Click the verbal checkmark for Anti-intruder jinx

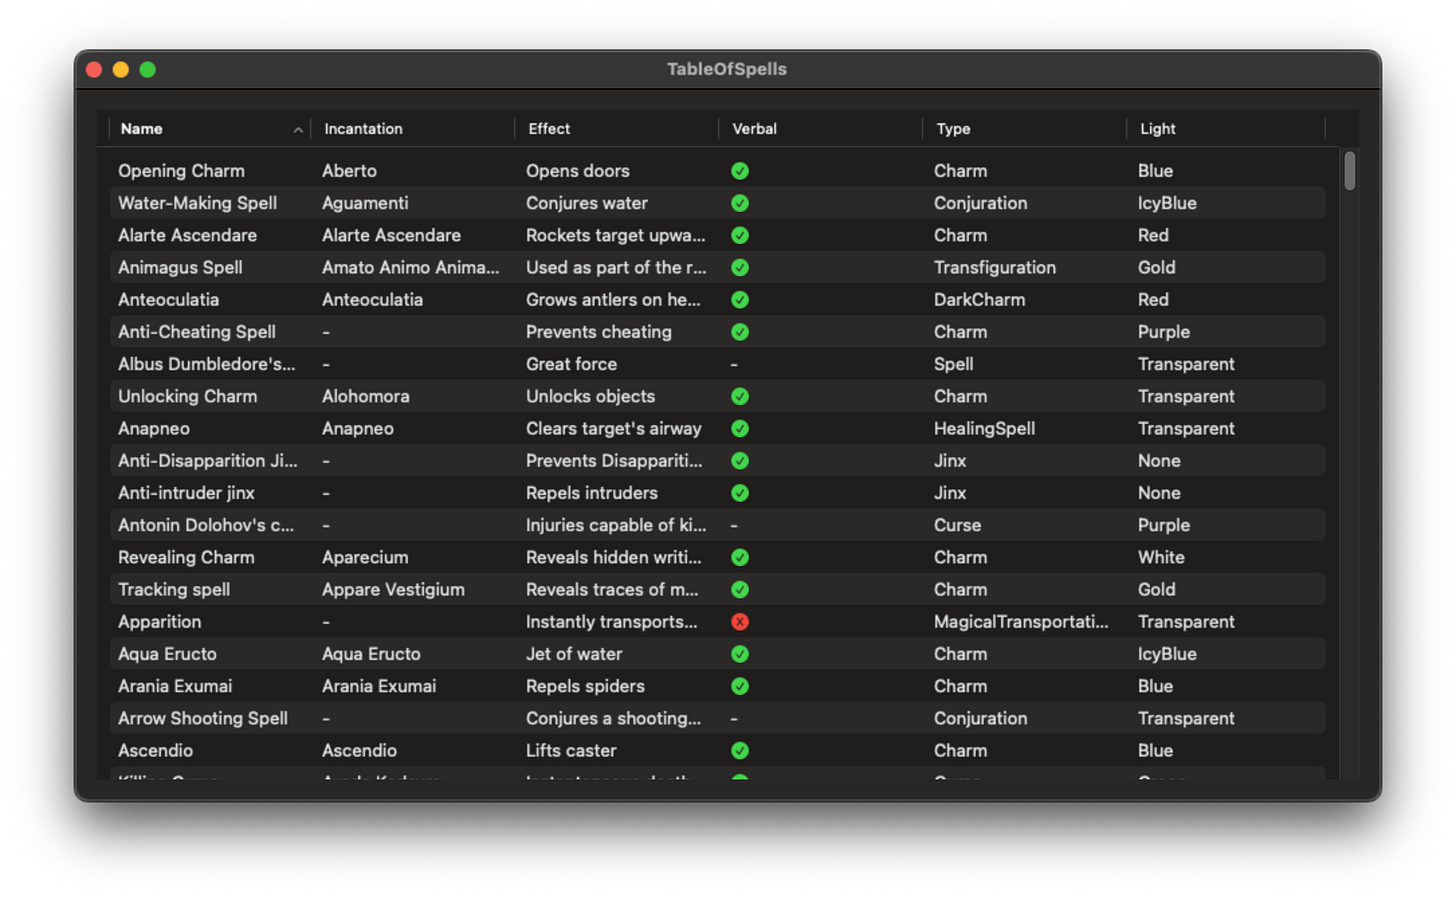(x=740, y=493)
